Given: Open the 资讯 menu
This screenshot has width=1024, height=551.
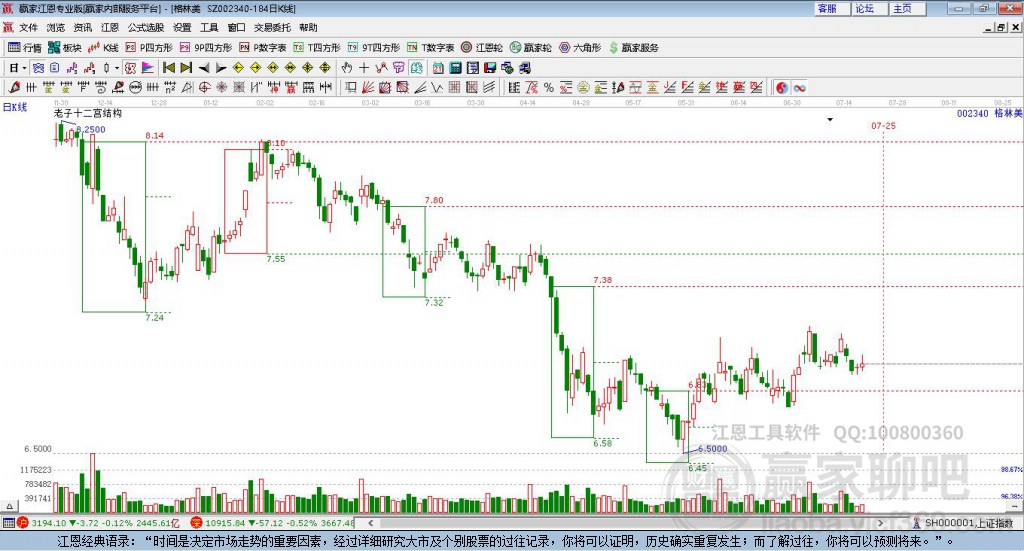Looking at the screenshot, I should point(83,27).
